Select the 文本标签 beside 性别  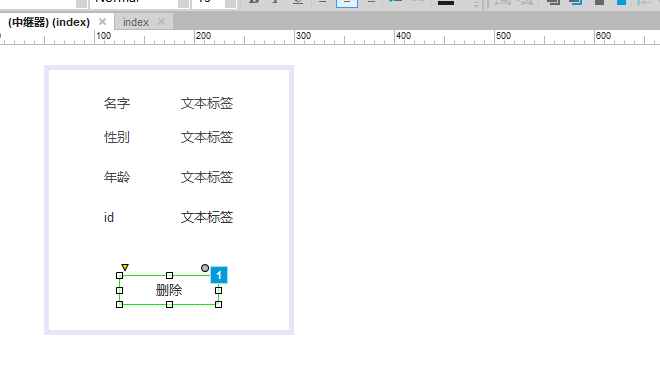(x=207, y=137)
